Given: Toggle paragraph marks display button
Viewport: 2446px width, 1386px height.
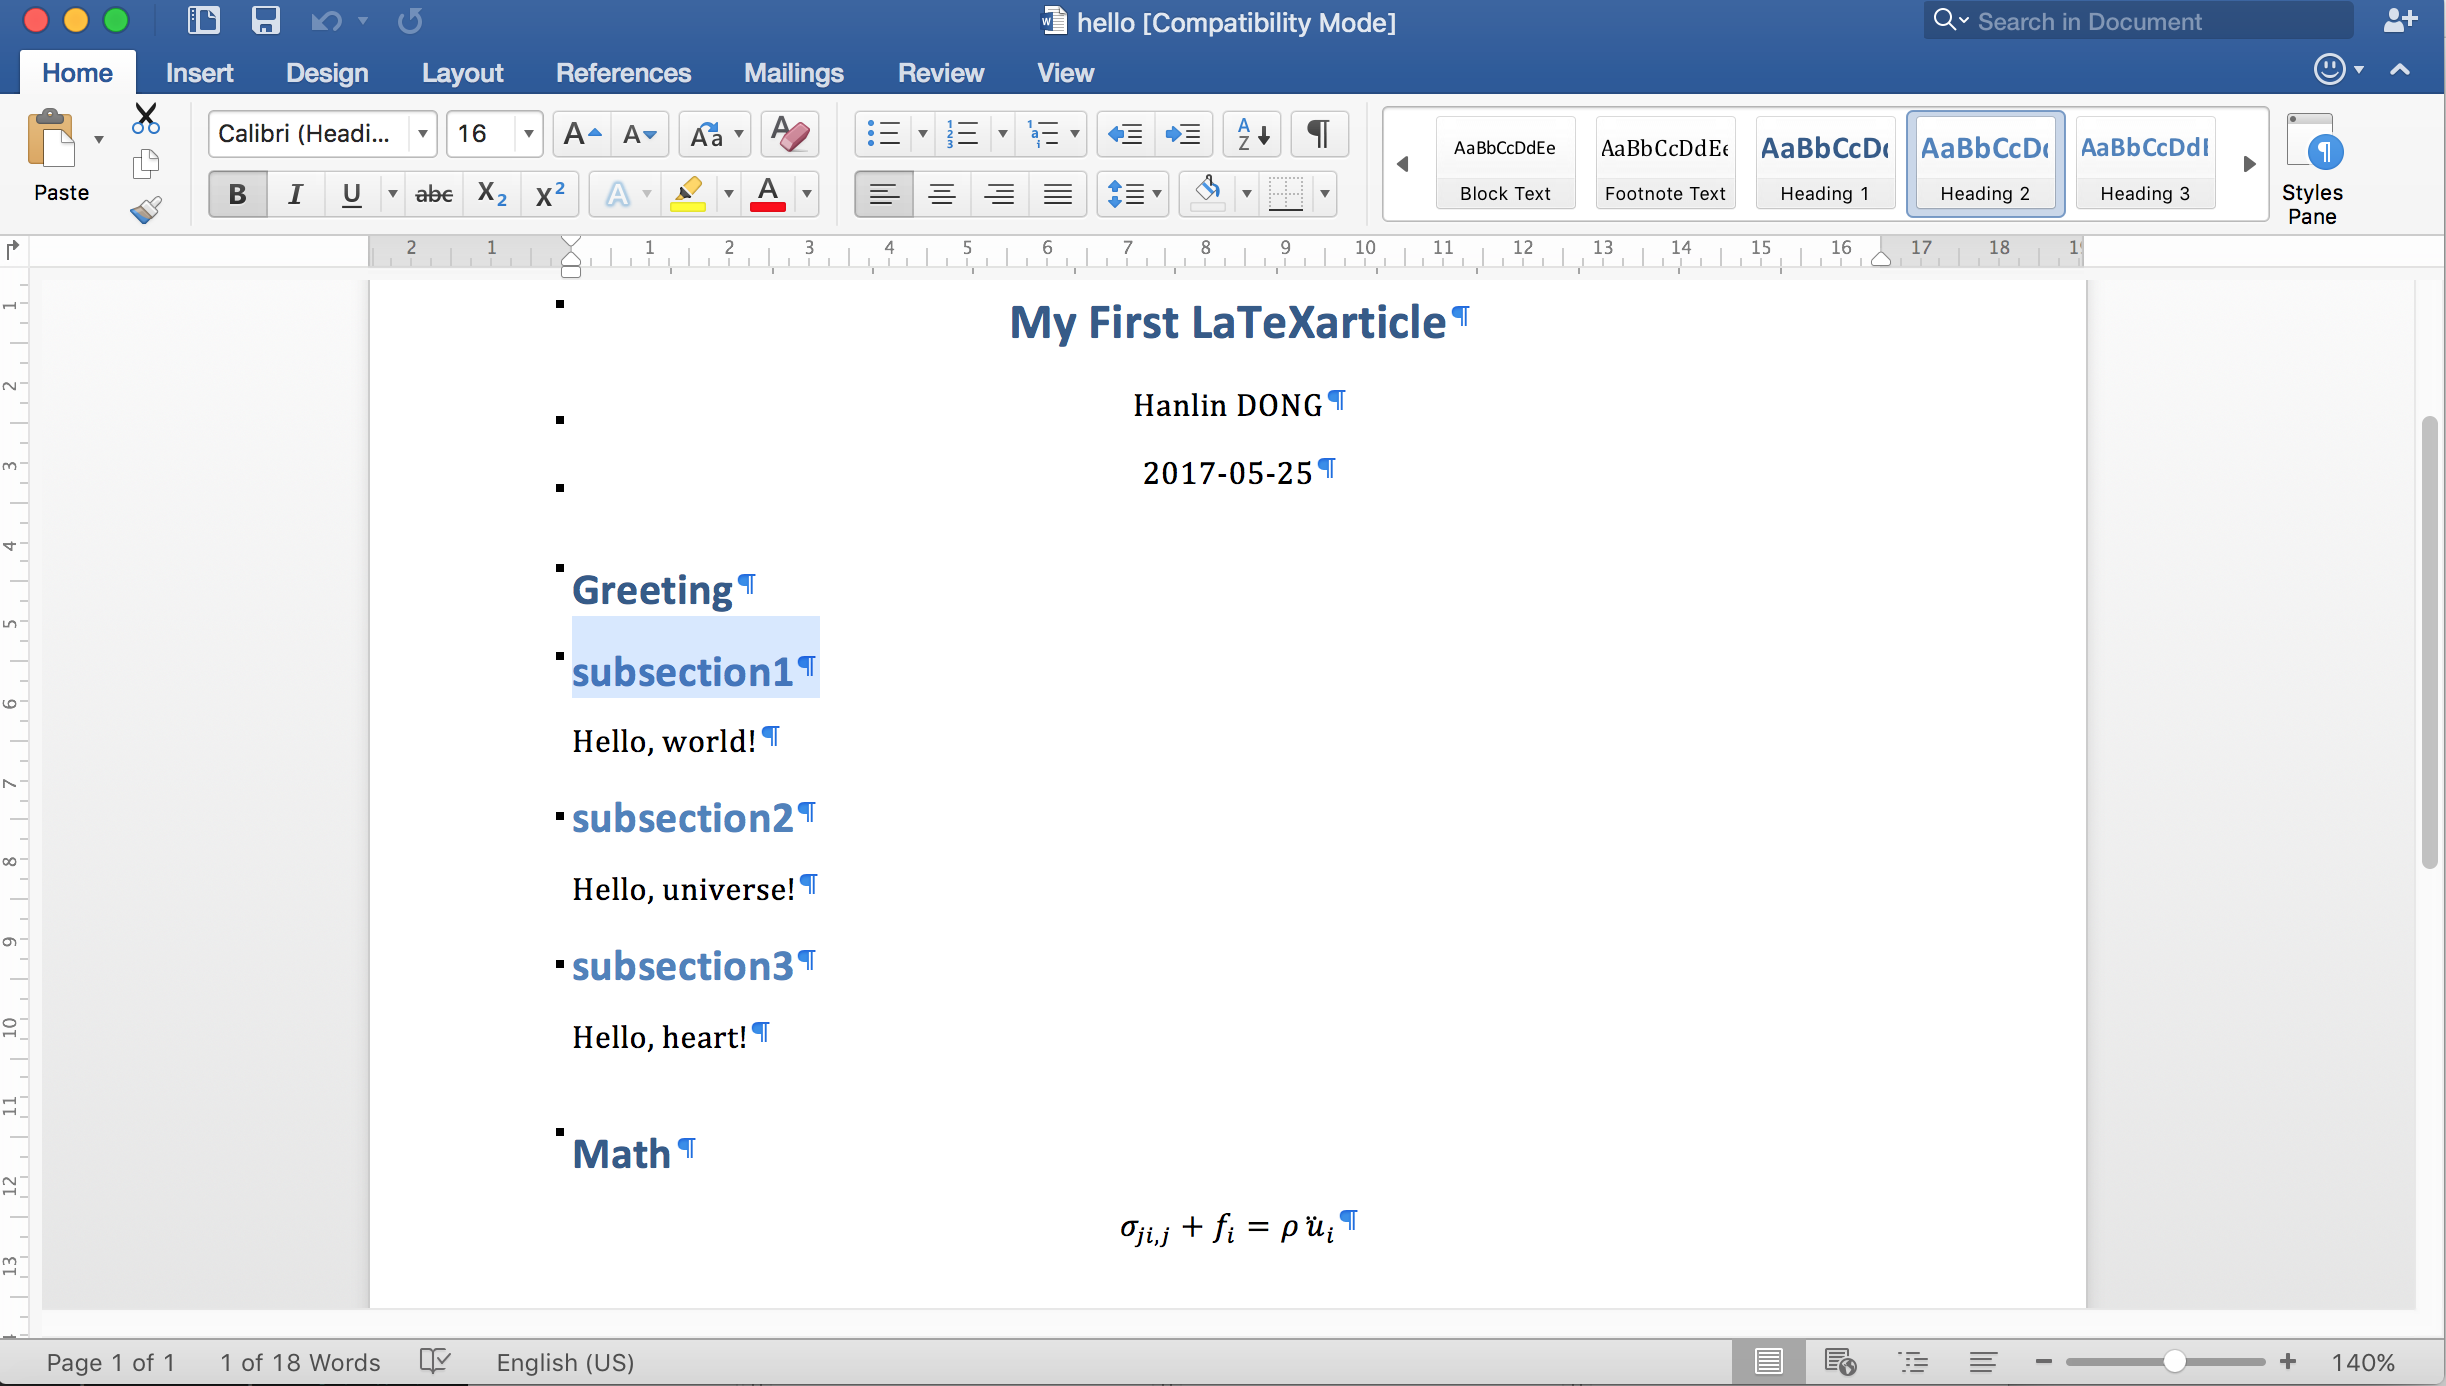Looking at the screenshot, I should pos(1319,134).
